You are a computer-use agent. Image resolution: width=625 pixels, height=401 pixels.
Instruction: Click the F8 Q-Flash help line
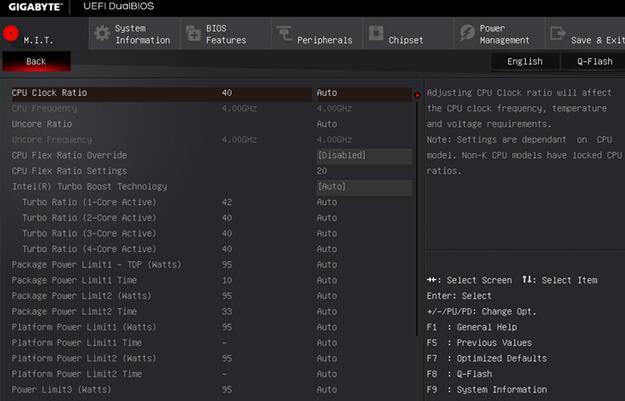click(459, 374)
